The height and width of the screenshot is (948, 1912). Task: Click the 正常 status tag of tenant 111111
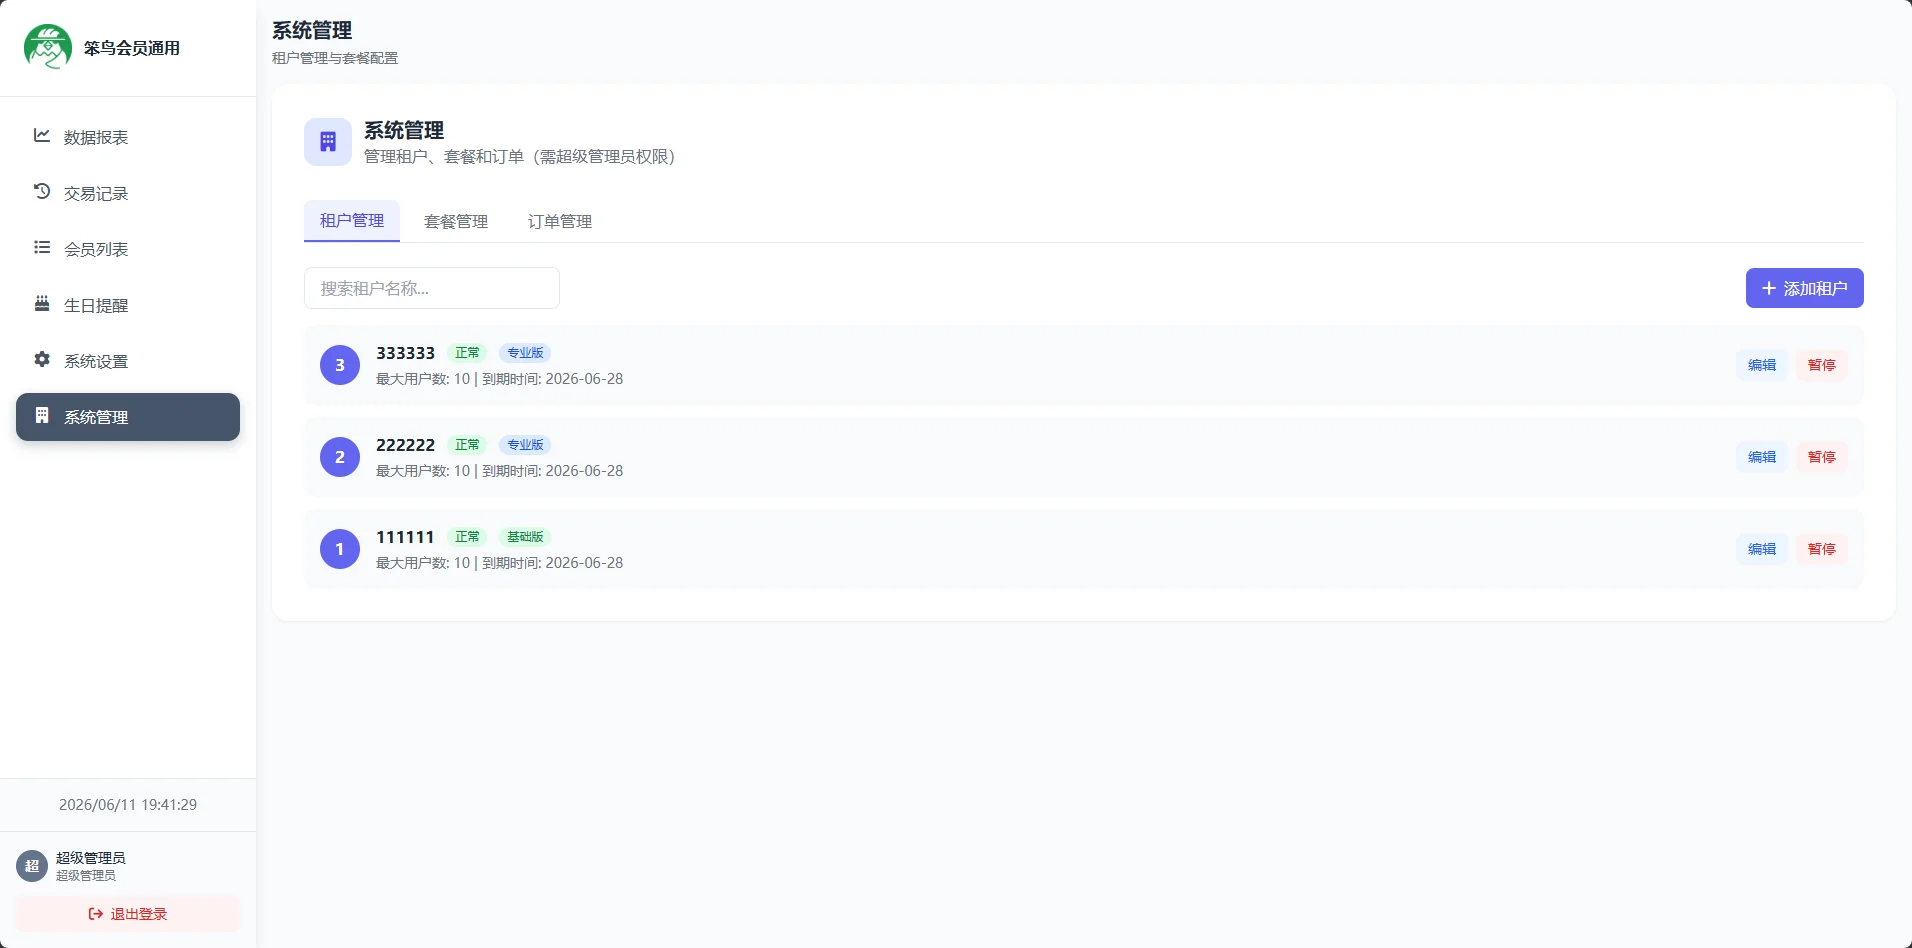coord(467,537)
